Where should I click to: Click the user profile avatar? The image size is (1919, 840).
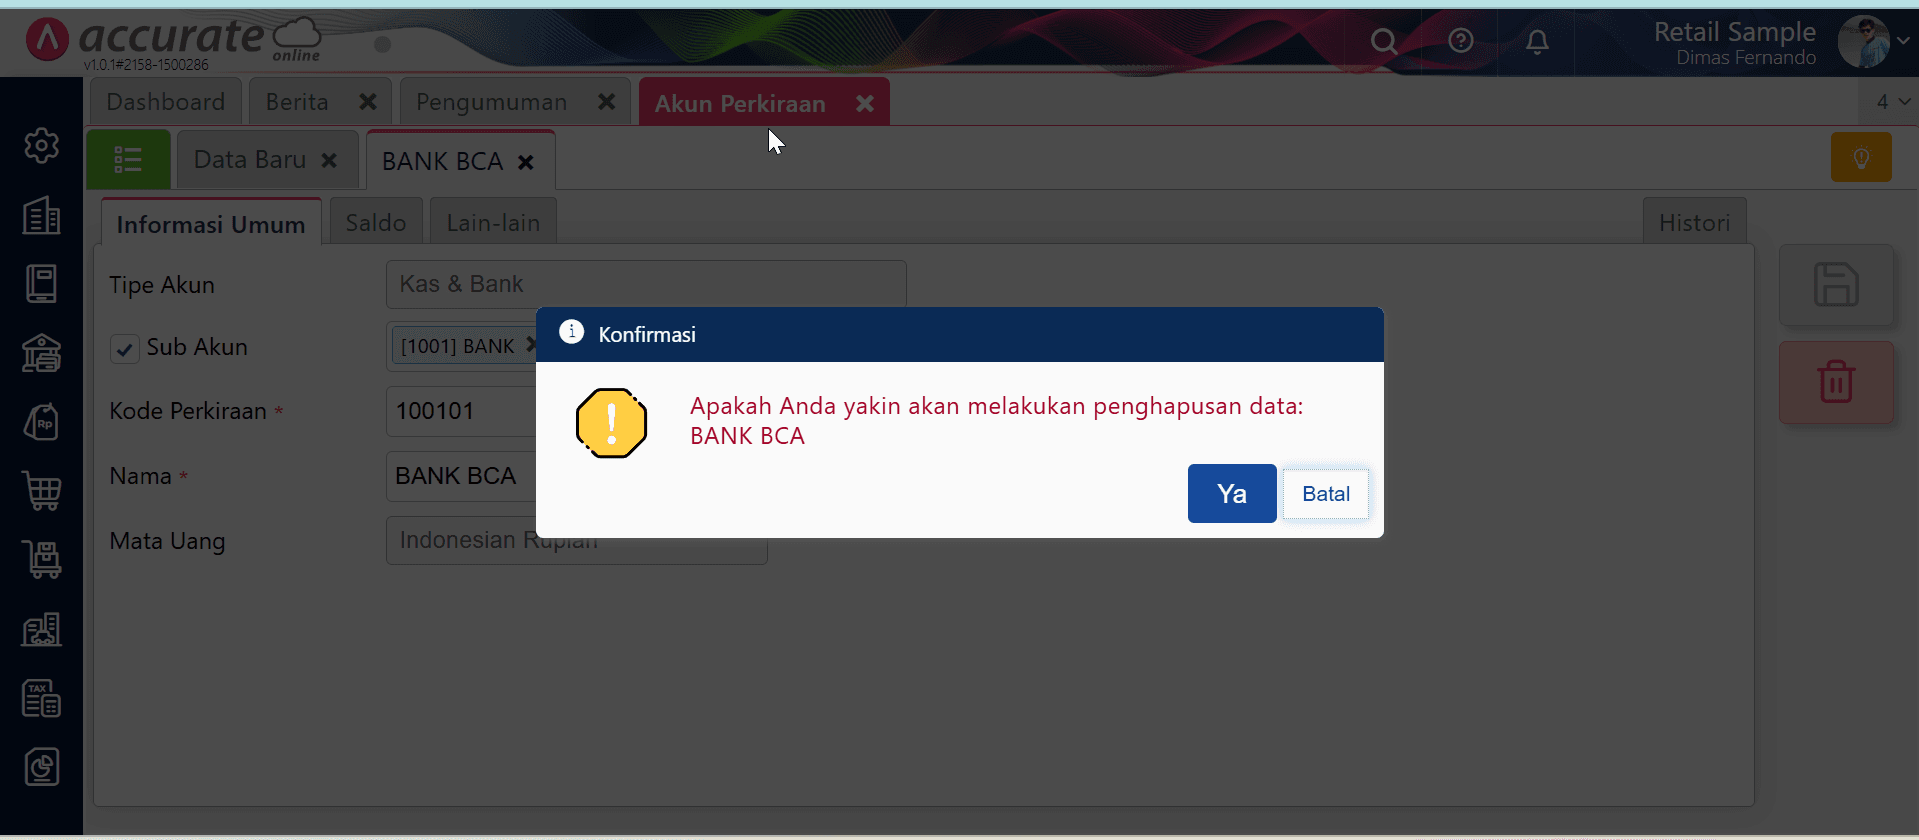[1864, 41]
